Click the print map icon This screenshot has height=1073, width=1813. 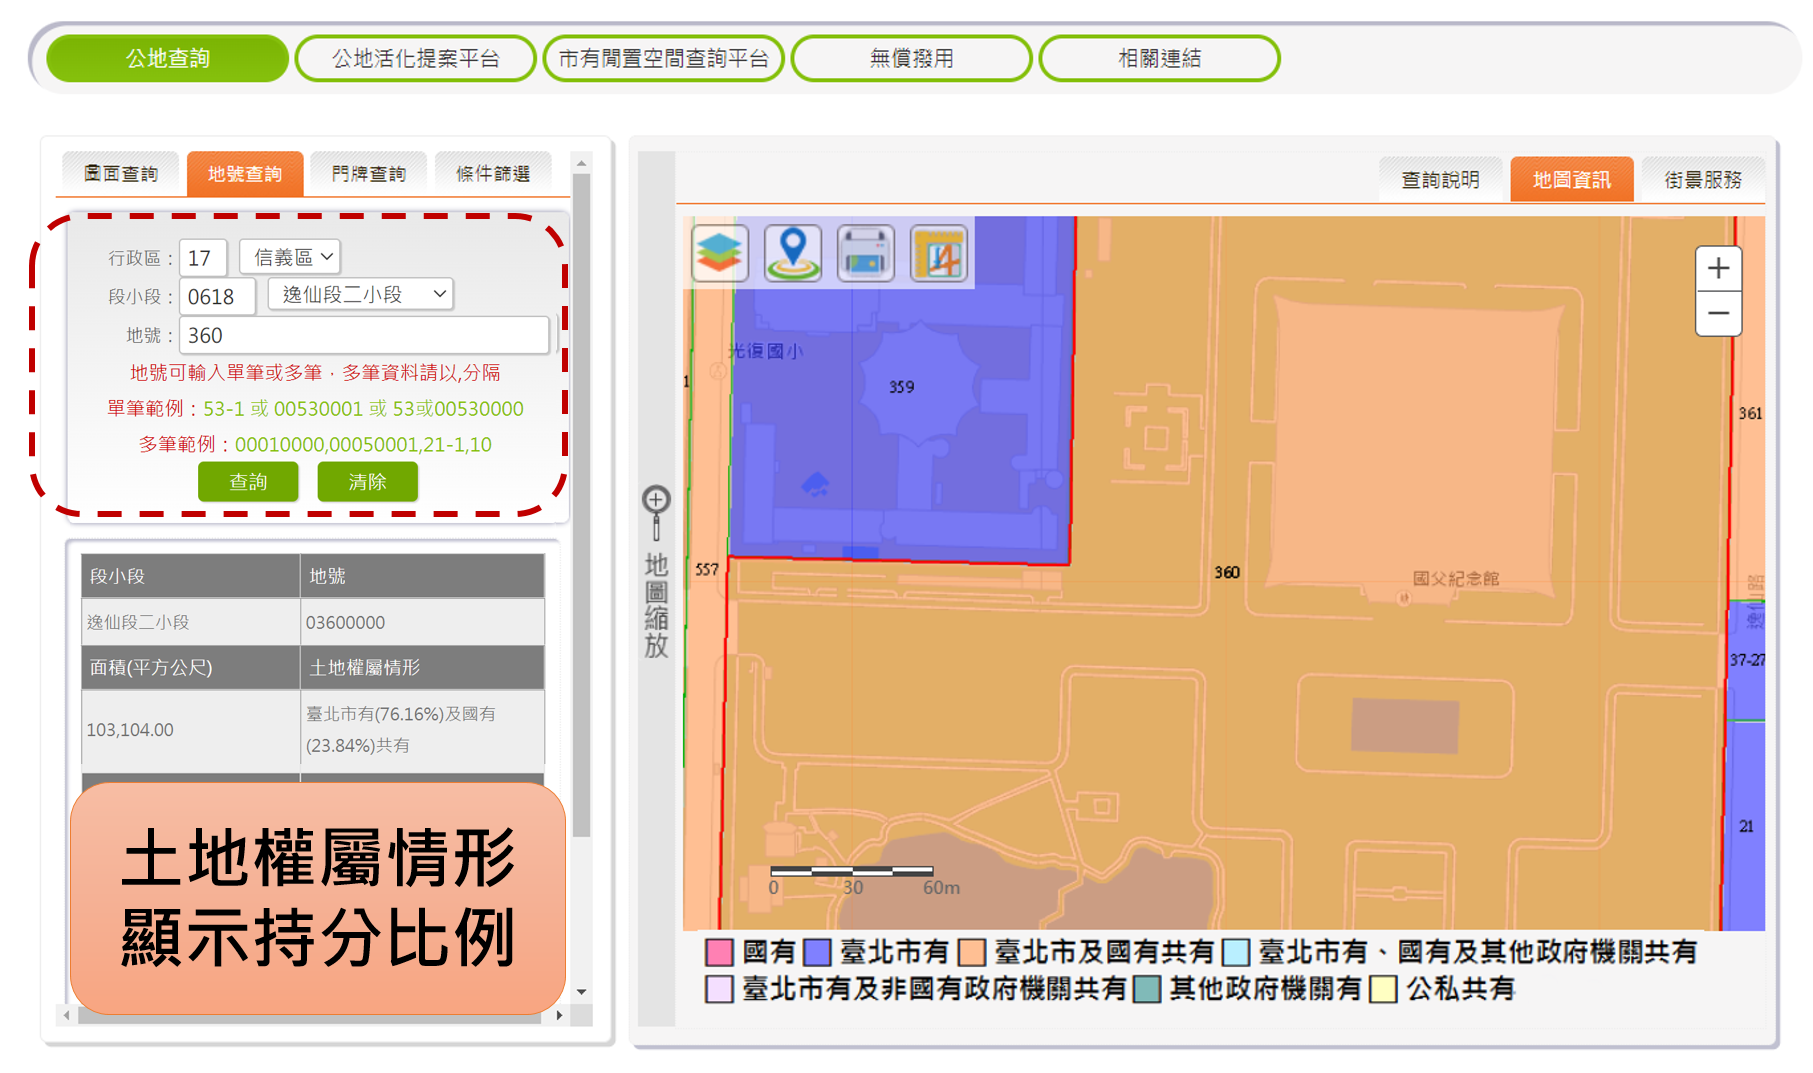(x=865, y=253)
